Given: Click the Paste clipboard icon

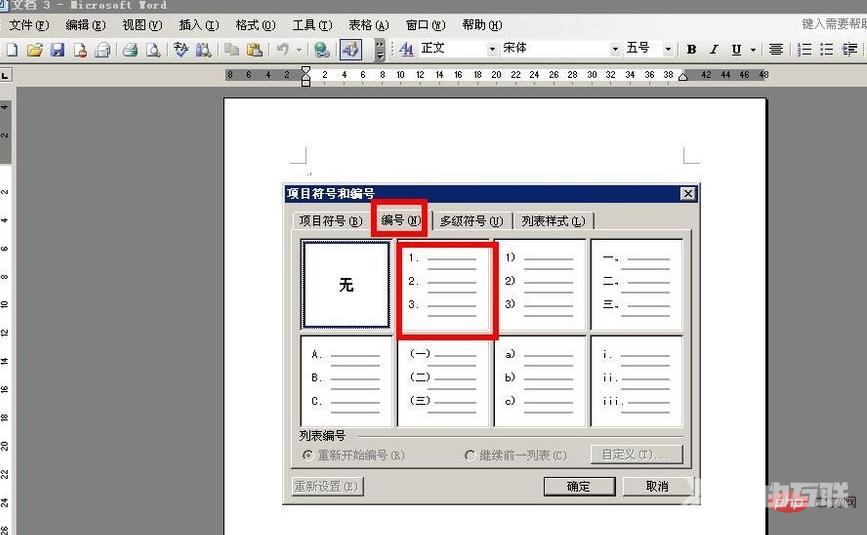Looking at the screenshot, I should [255, 49].
